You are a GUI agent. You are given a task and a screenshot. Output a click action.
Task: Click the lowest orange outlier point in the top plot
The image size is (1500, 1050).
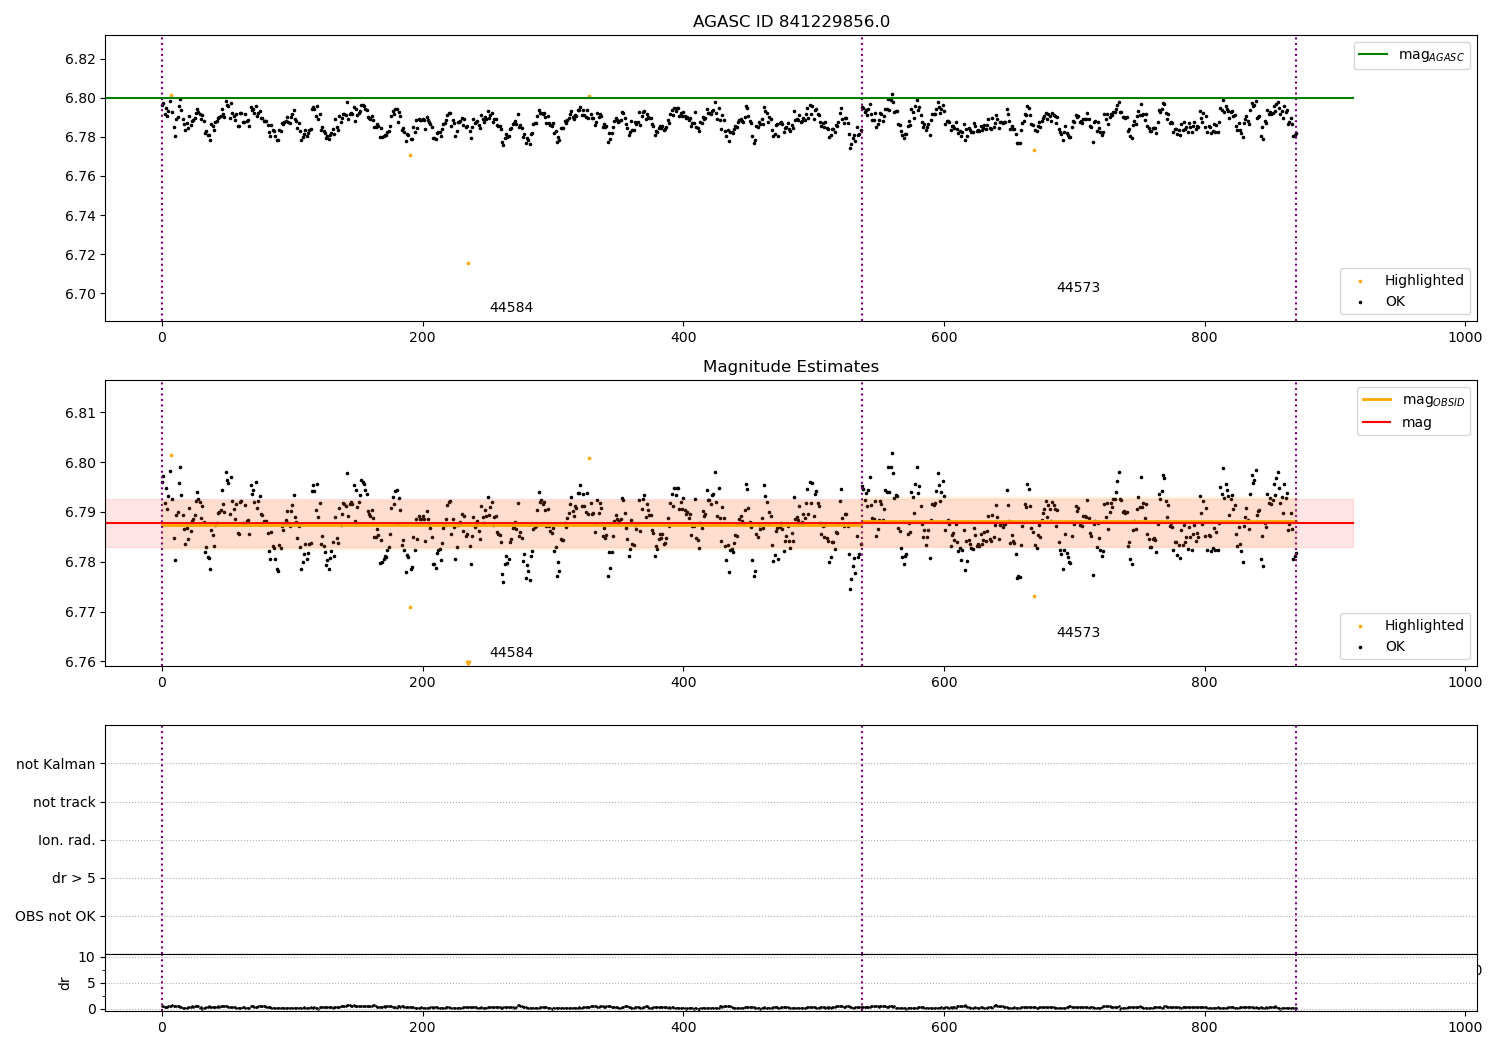click(468, 263)
